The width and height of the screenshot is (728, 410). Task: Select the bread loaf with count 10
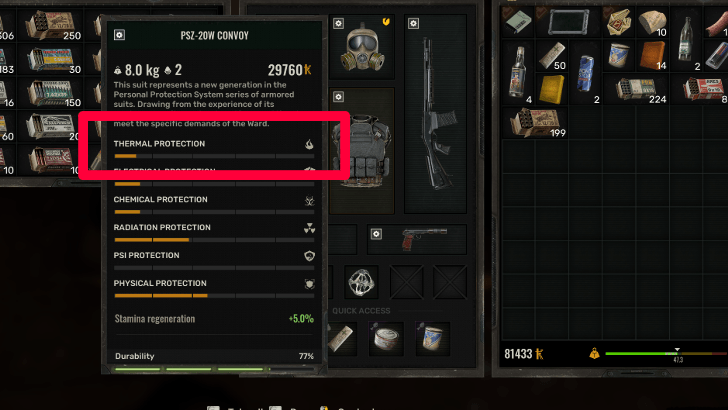click(652, 21)
